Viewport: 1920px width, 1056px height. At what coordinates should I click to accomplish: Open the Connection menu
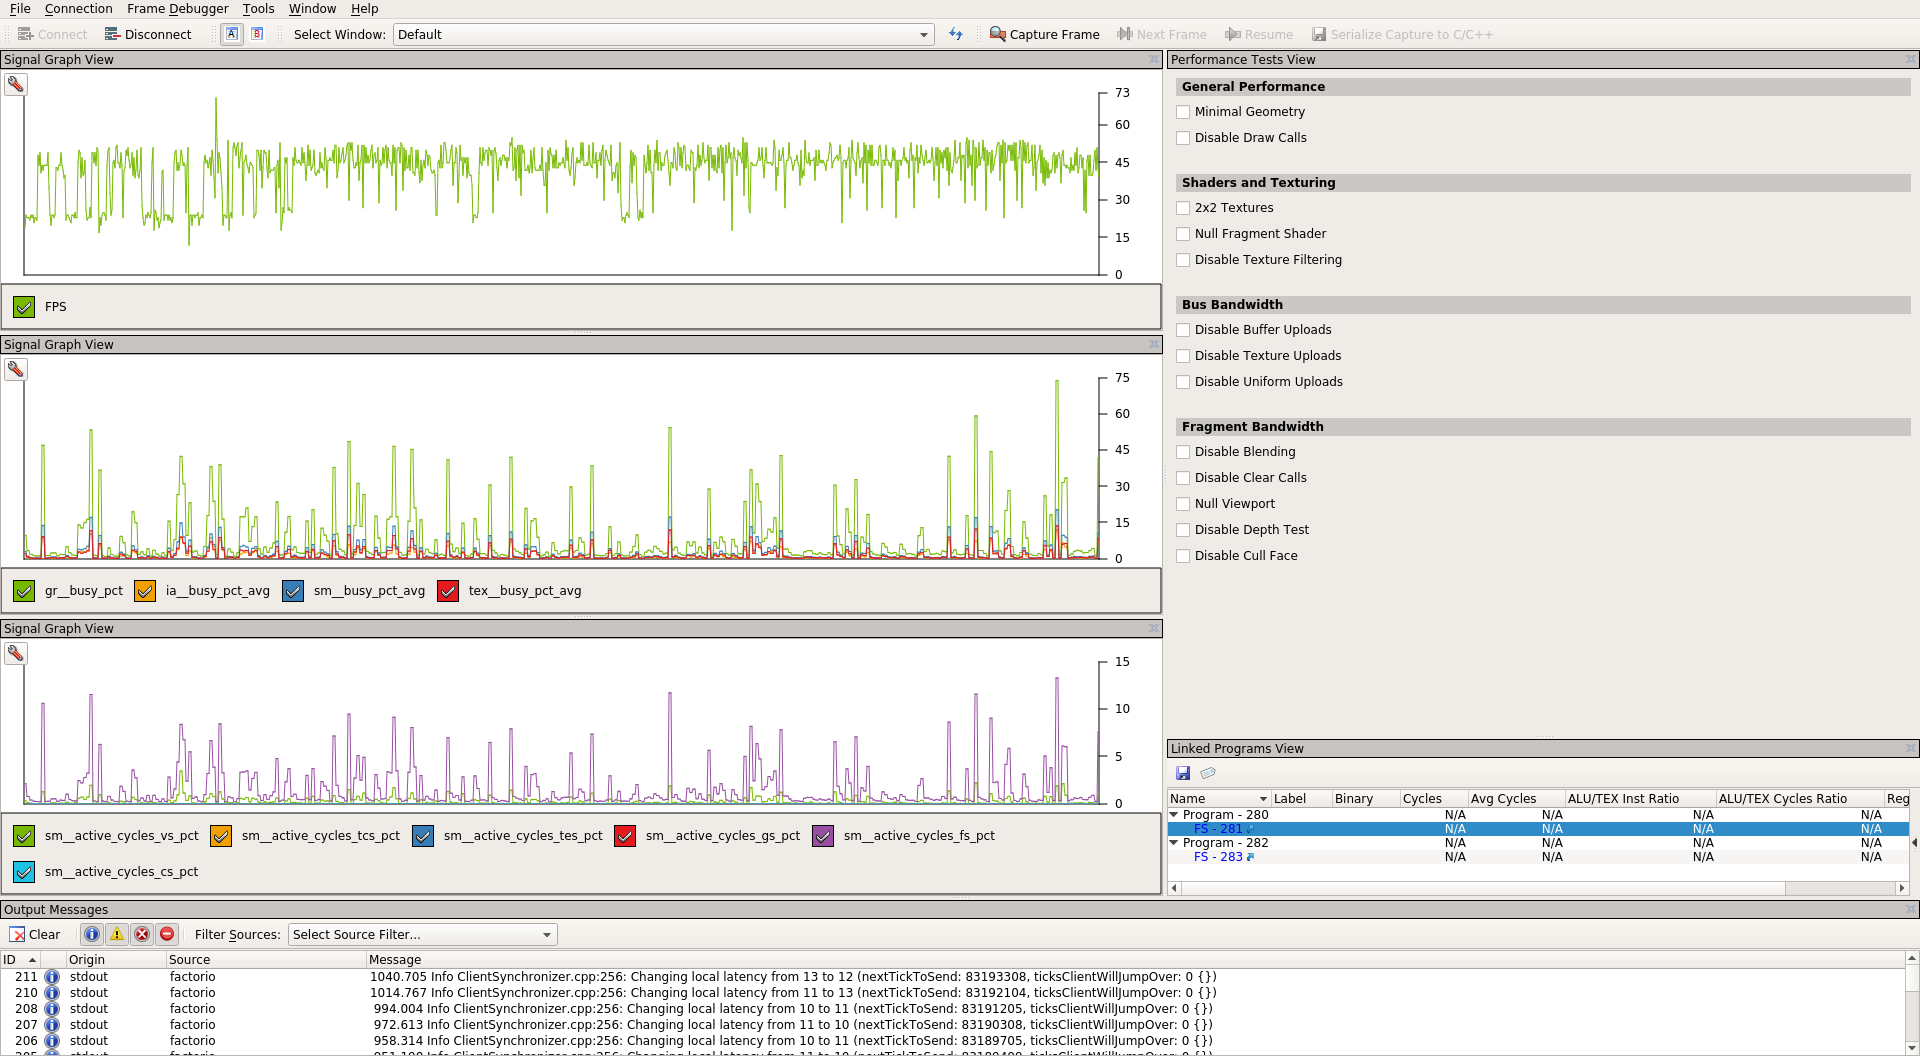click(x=78, y=9)
